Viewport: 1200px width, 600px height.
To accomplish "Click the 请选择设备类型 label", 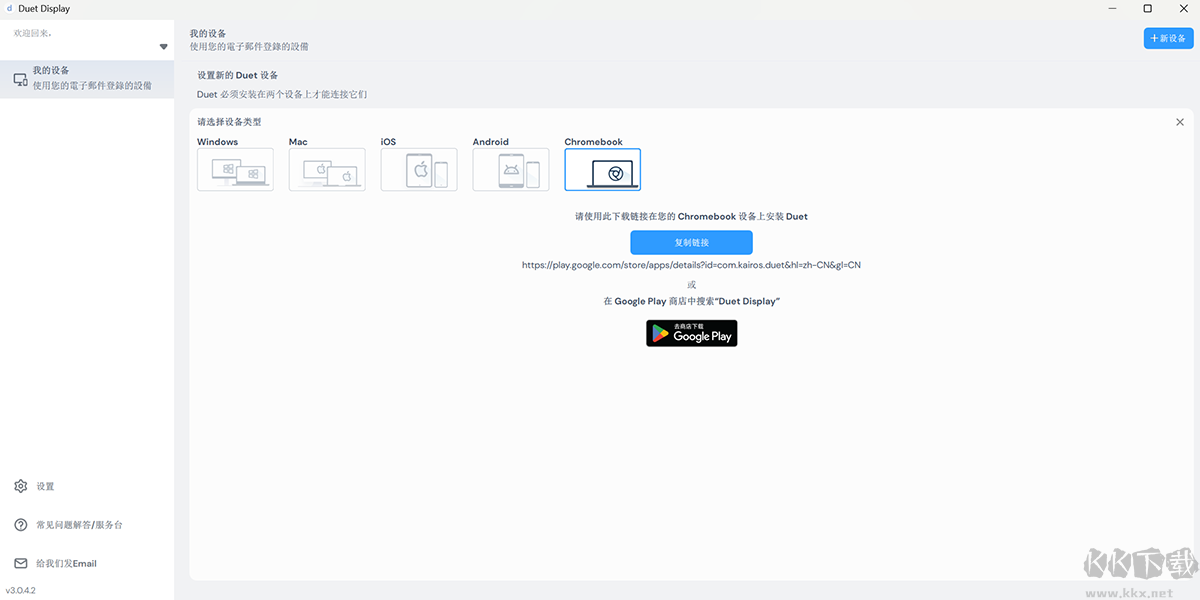I will tap(229, 122).
